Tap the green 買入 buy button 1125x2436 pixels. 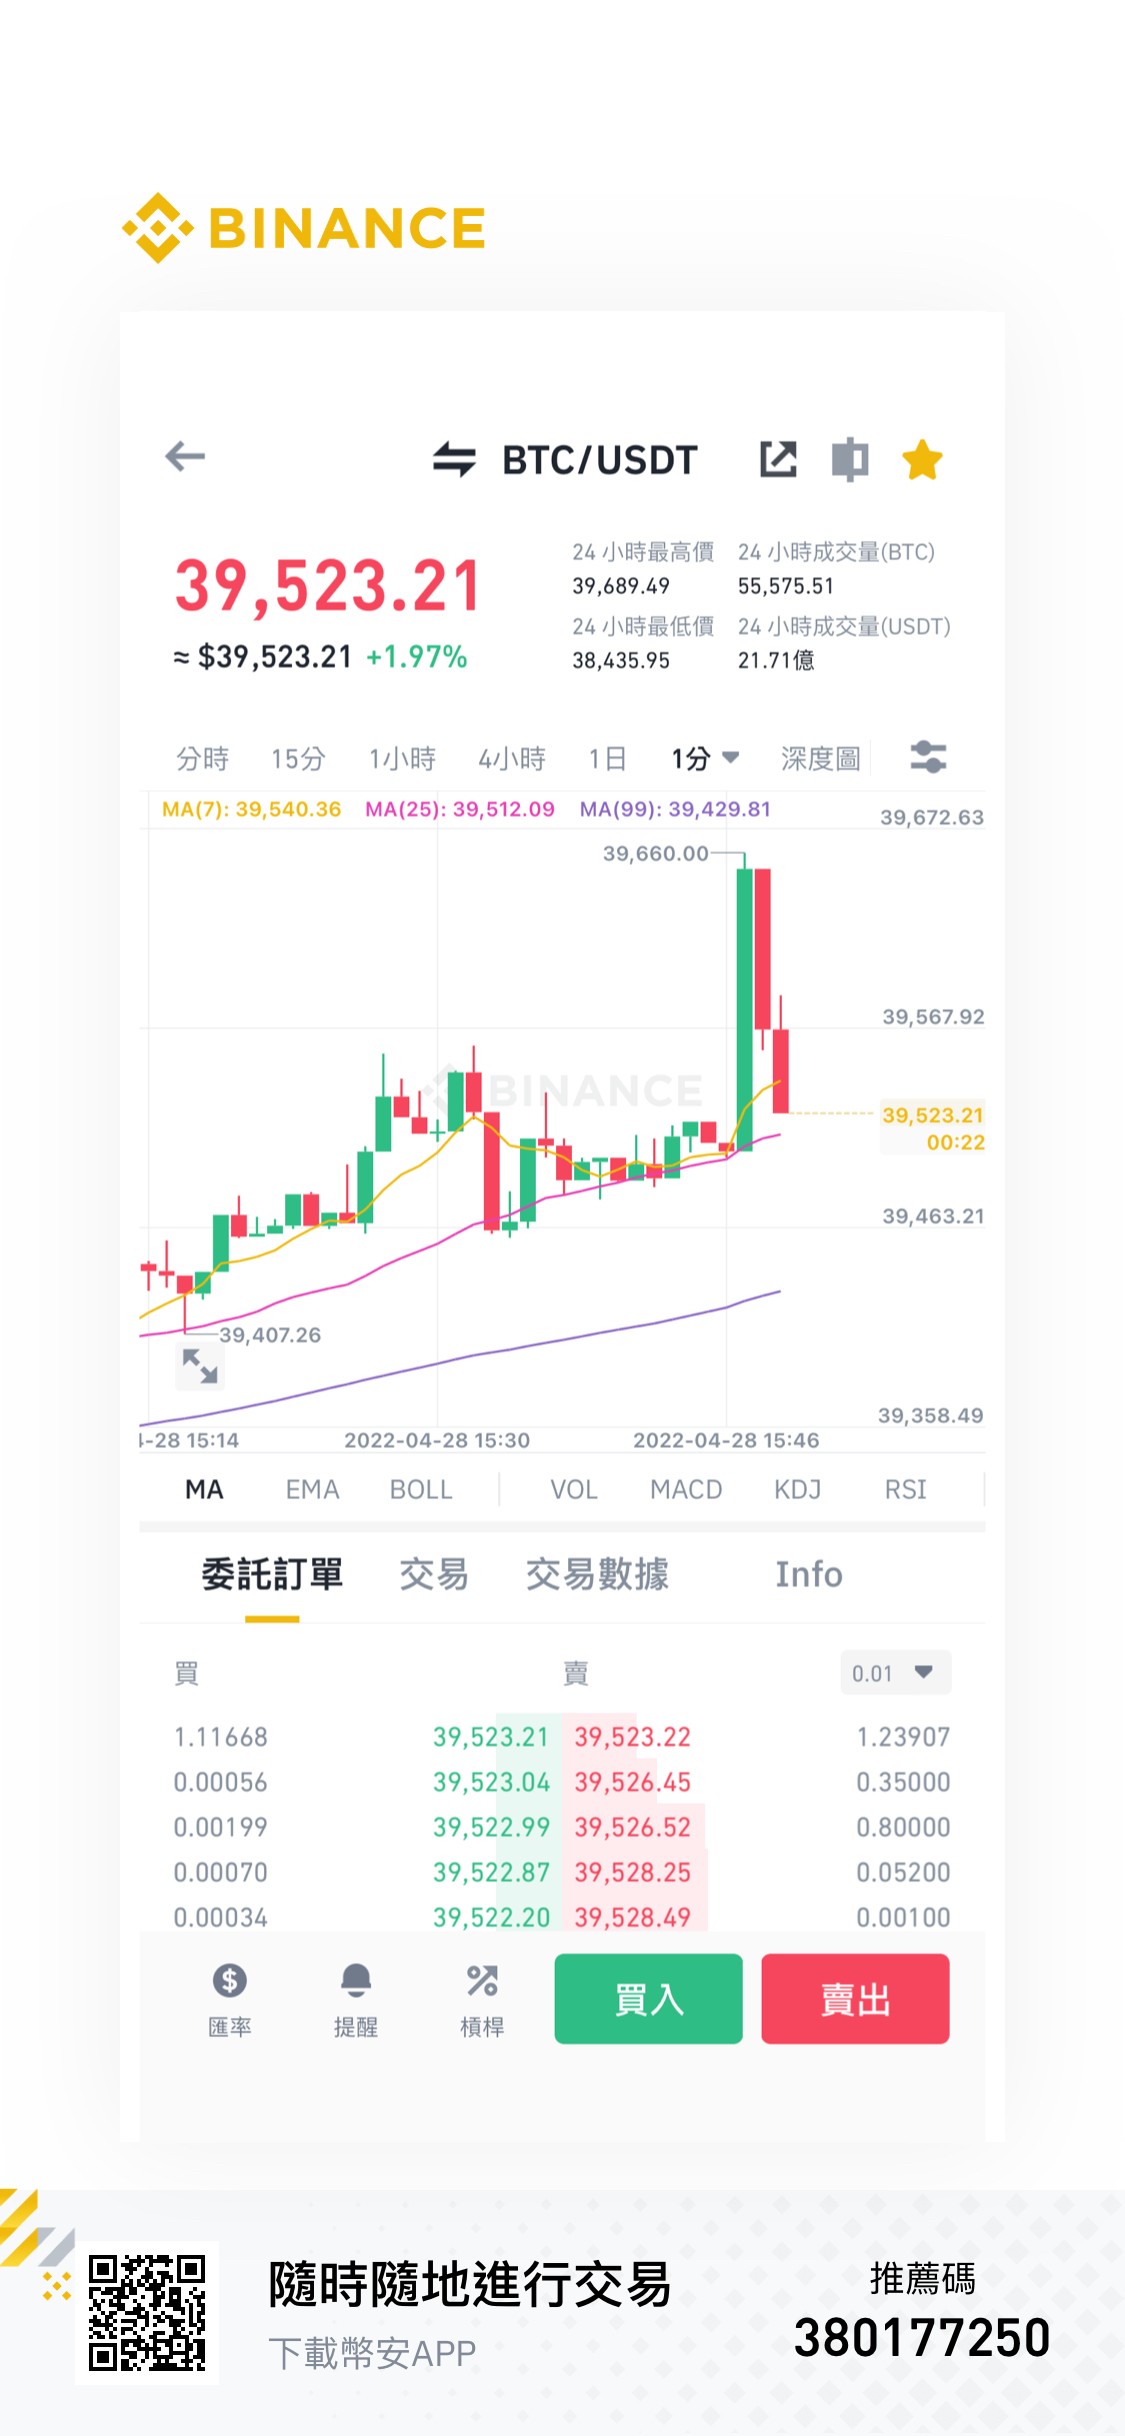649,1999
